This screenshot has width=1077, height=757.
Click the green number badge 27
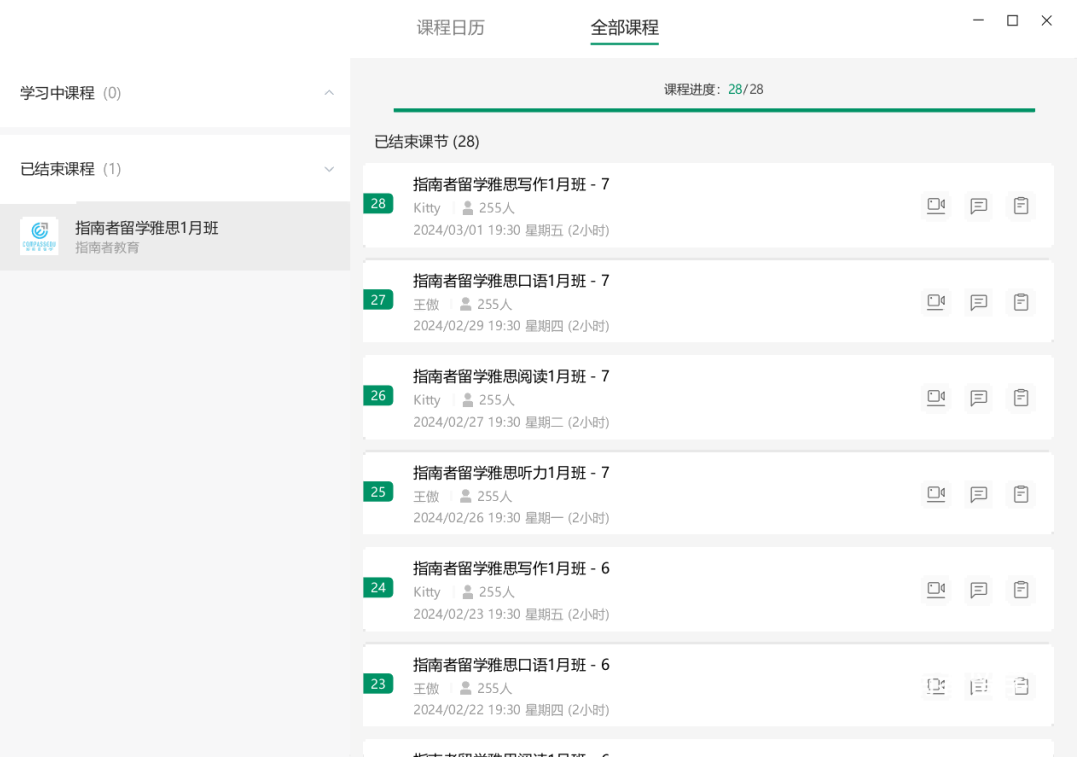coord(378,300)
